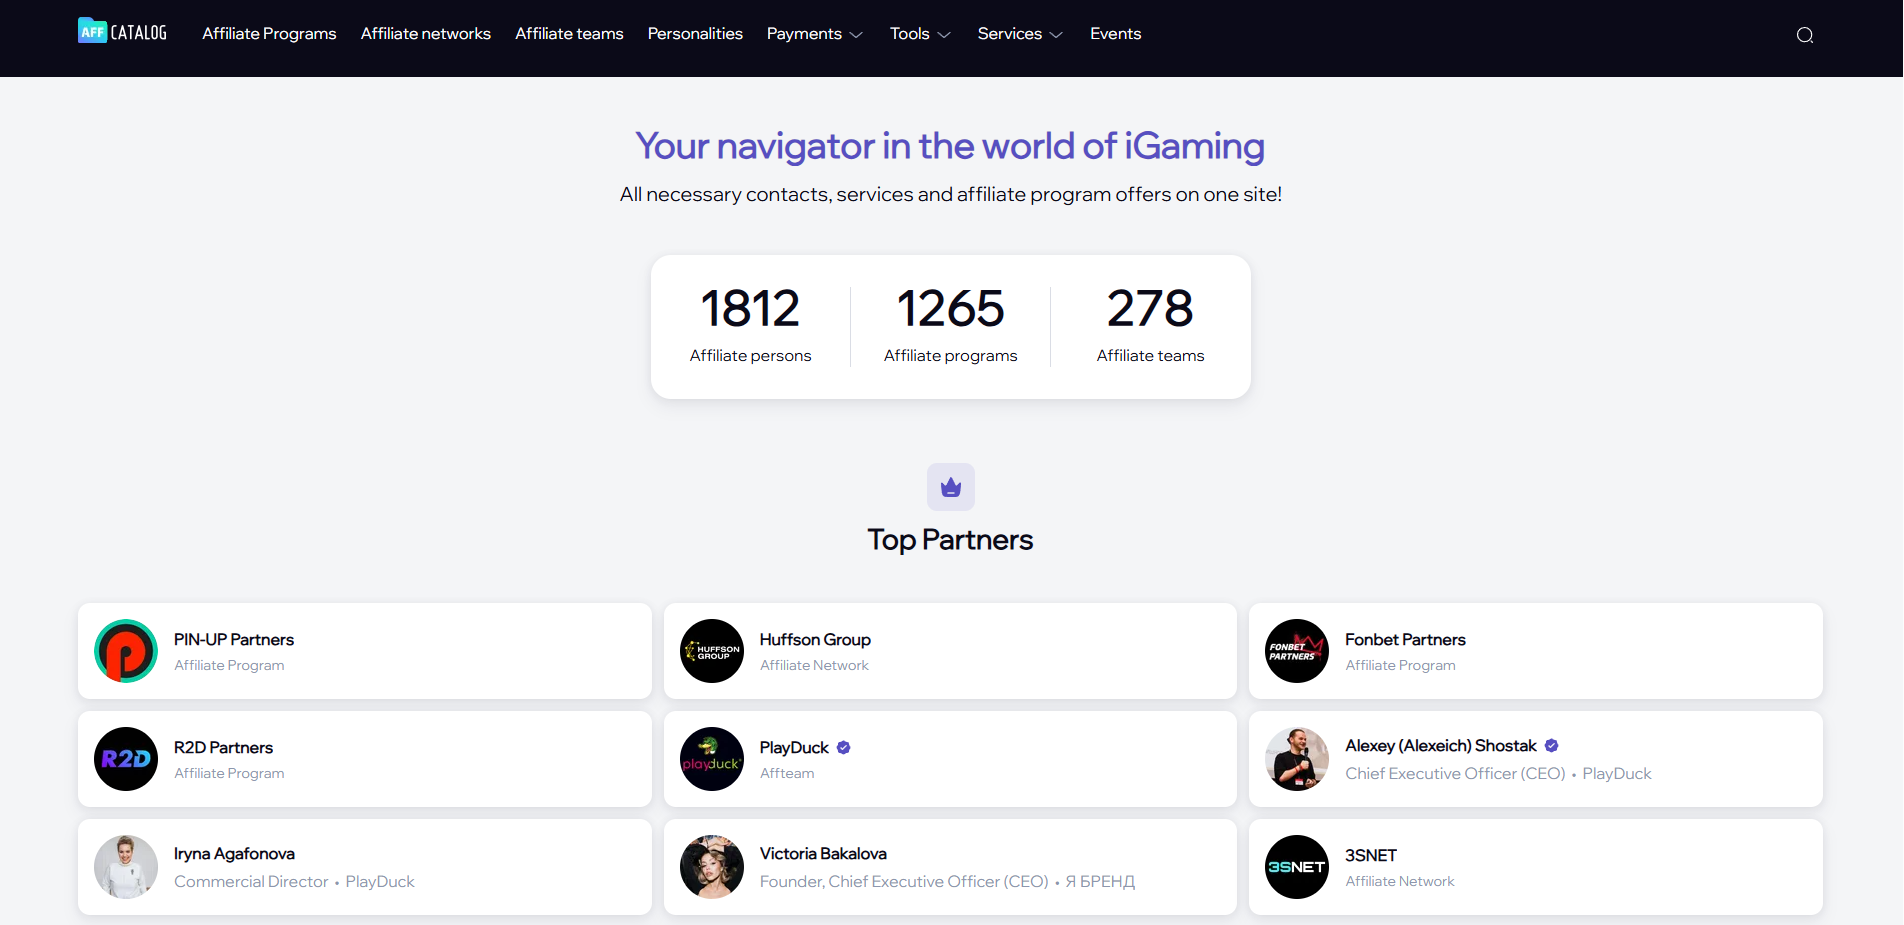Click the 3SNET logo icon

[x=1297, y=867]
